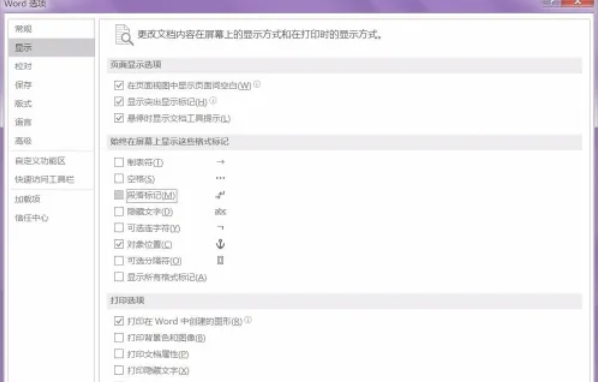Click the 始终在屏幕上显示这些格式标记 section header
598x382 pixels.
coord(344,142)
